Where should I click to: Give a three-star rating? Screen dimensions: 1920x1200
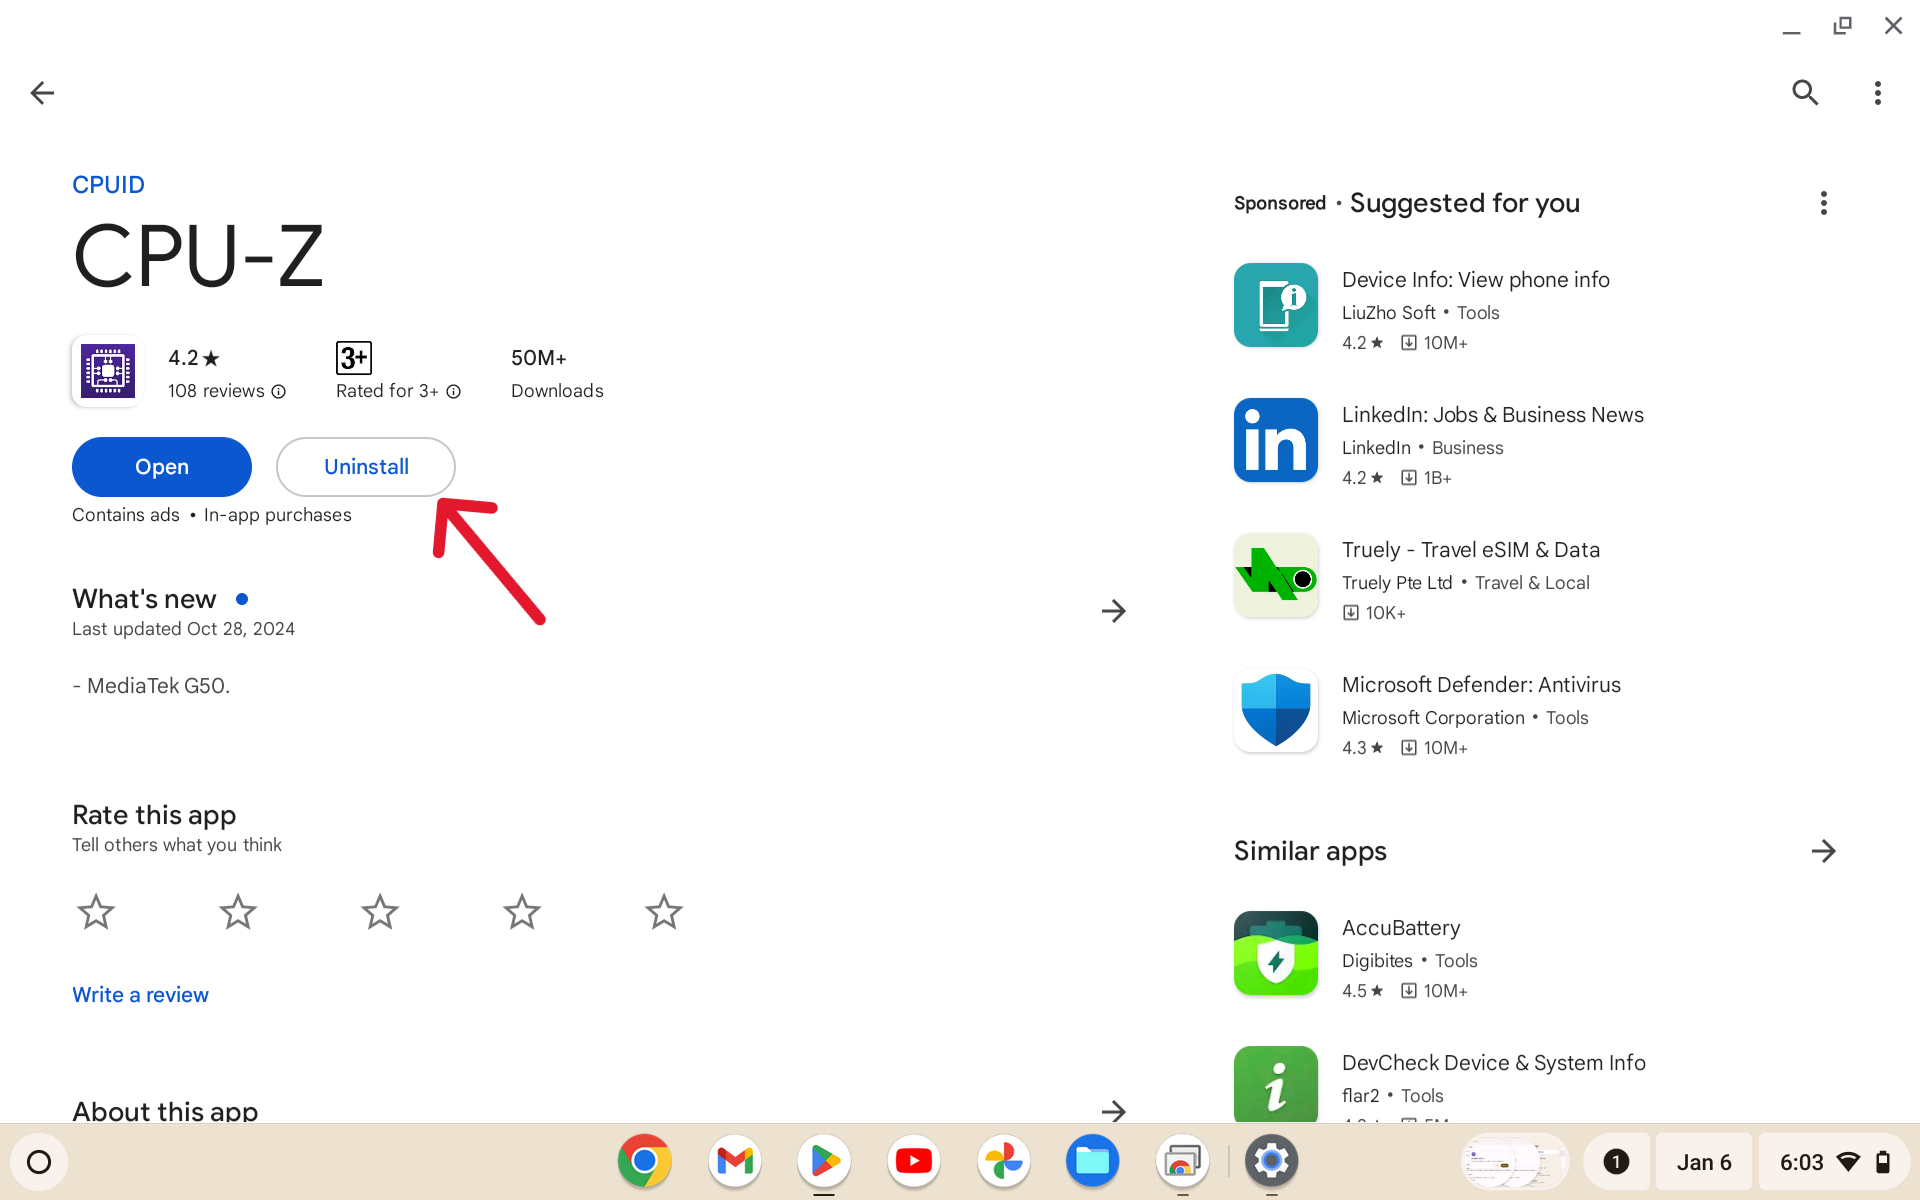pyautogui.click(x=380, y=912)
